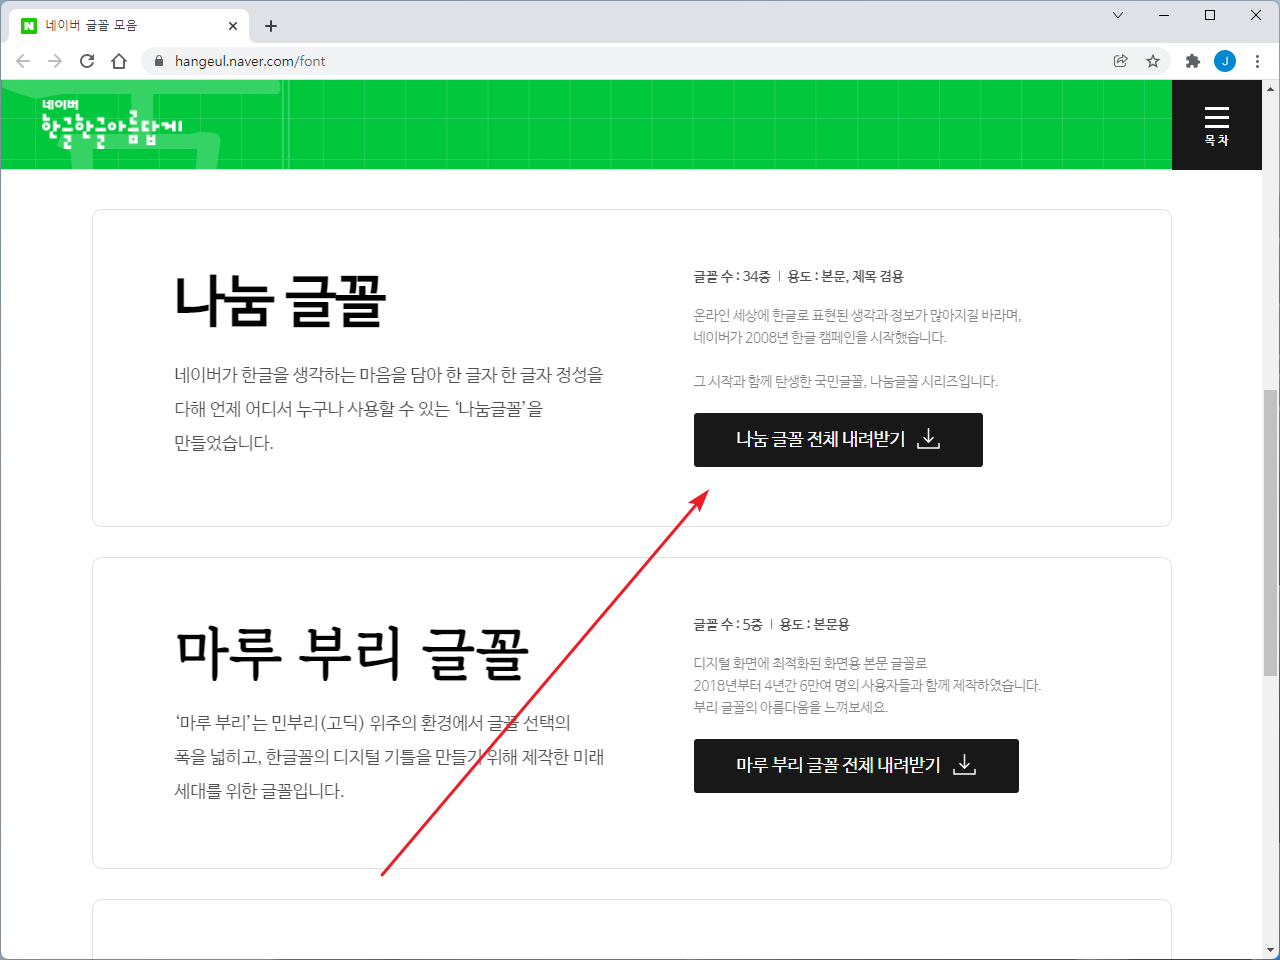Maximize the Chrome window

(x=1210, y=15)
